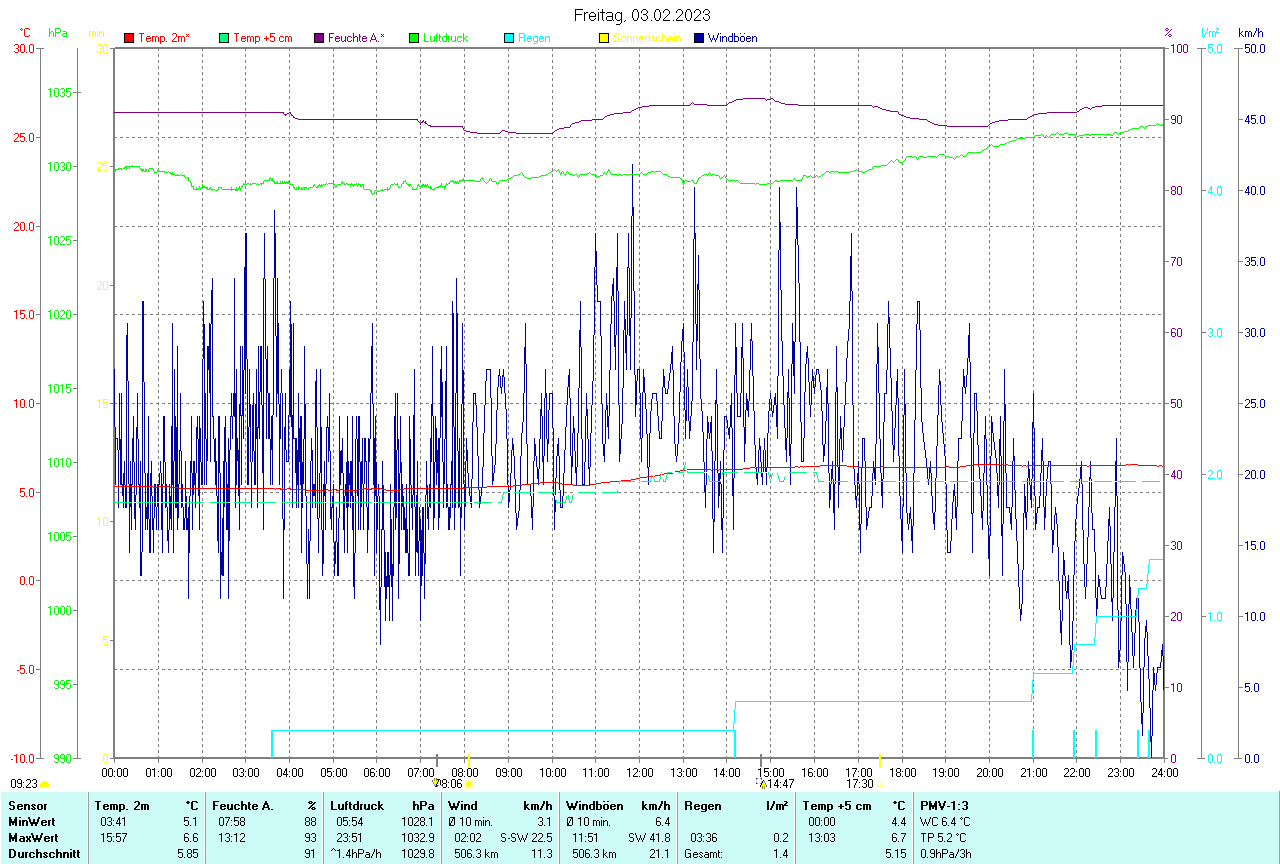Viewport: 1280px width, 864px height.
Task: Click the bright green Luftdruck legend swatch
Action: (x=414, y=38)
